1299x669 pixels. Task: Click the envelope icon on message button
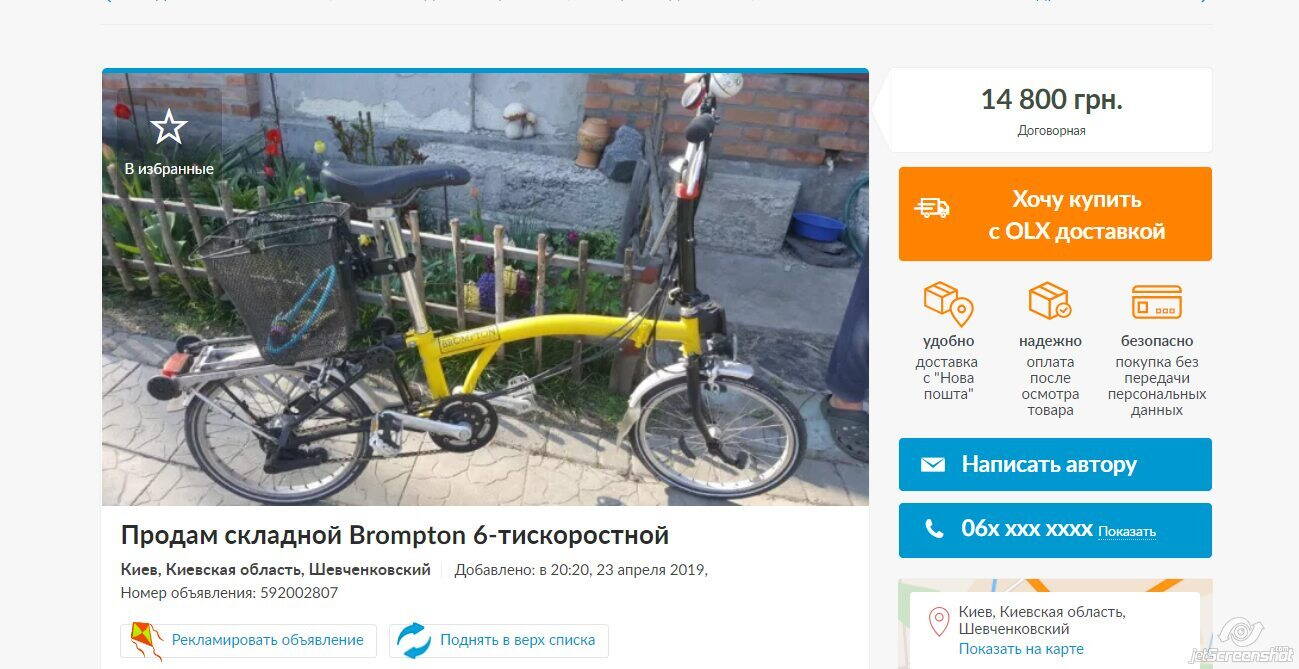pyautogui.click(x=932, y=465)
